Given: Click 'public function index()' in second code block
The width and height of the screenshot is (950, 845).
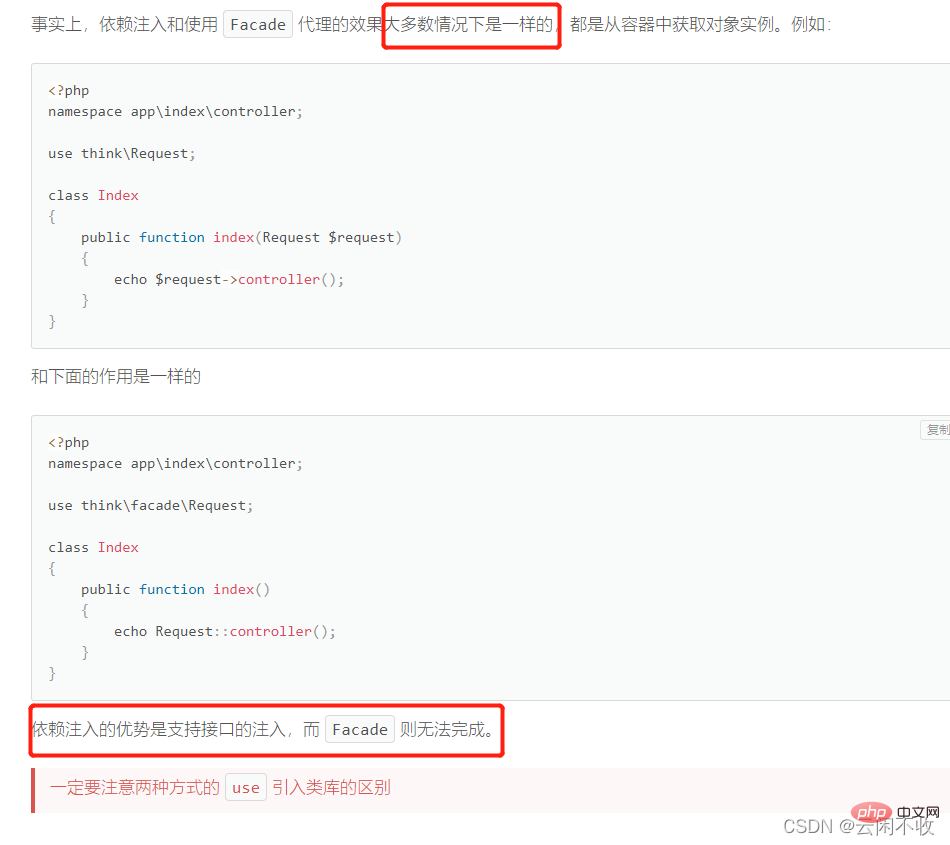Looking at the screenshot, I should pos(176,589).
